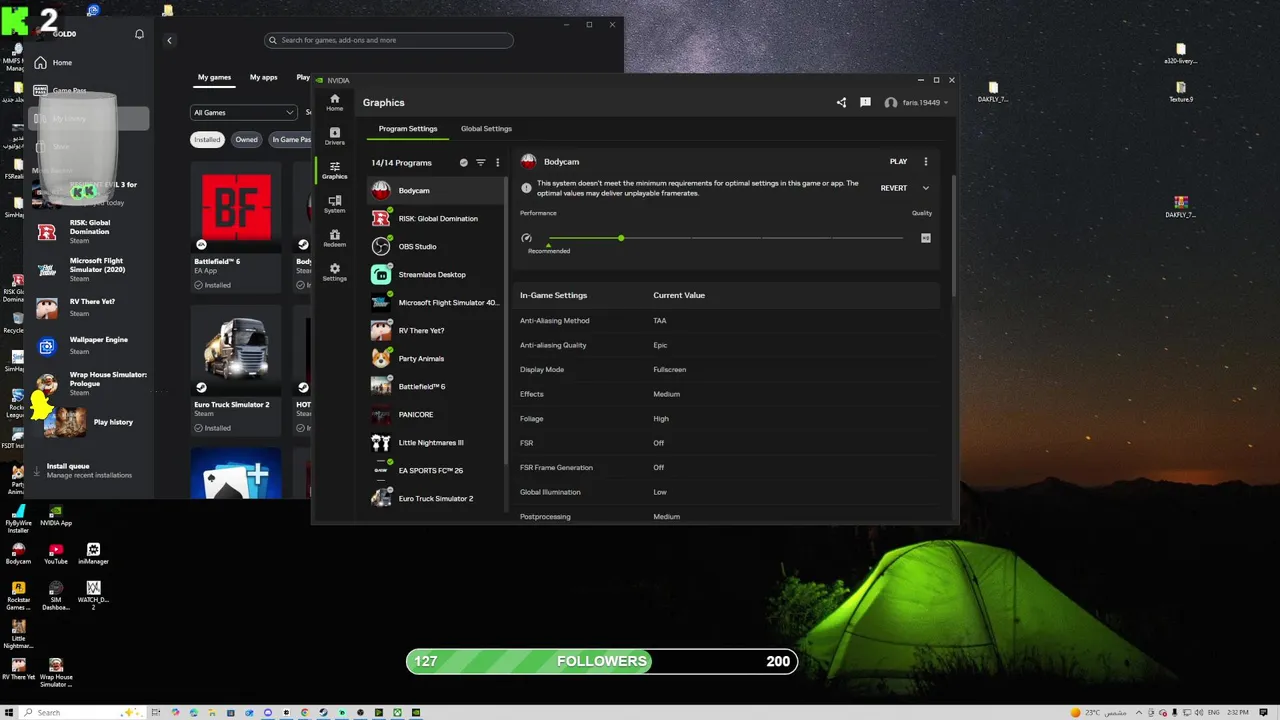Expand the chevron next to REVERT
This screenshot has height=720, width=1280.
[925, 188]
